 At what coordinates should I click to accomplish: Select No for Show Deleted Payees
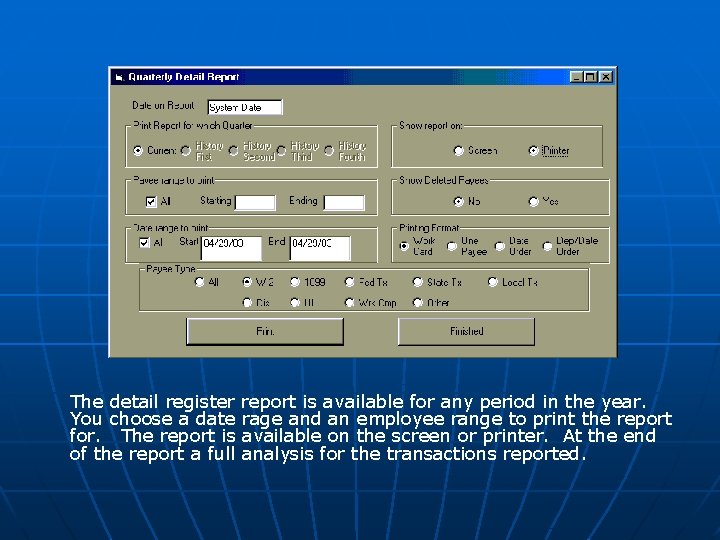coord(458,202)
